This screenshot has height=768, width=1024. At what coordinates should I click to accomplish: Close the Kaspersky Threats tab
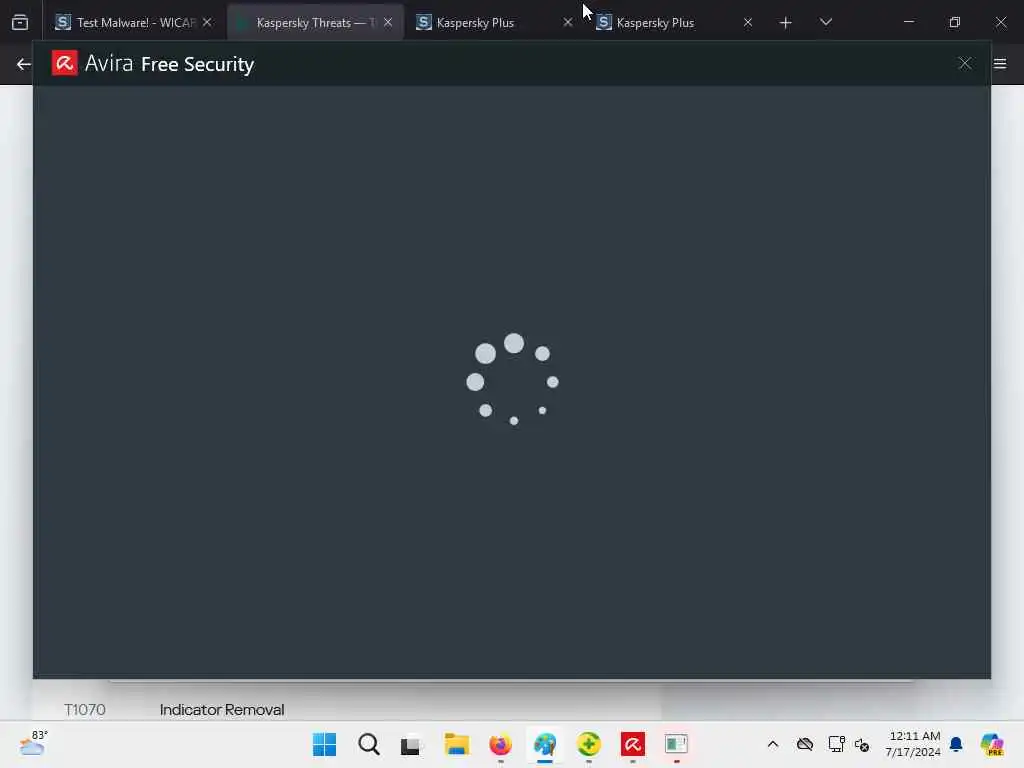tap(388, 22)
